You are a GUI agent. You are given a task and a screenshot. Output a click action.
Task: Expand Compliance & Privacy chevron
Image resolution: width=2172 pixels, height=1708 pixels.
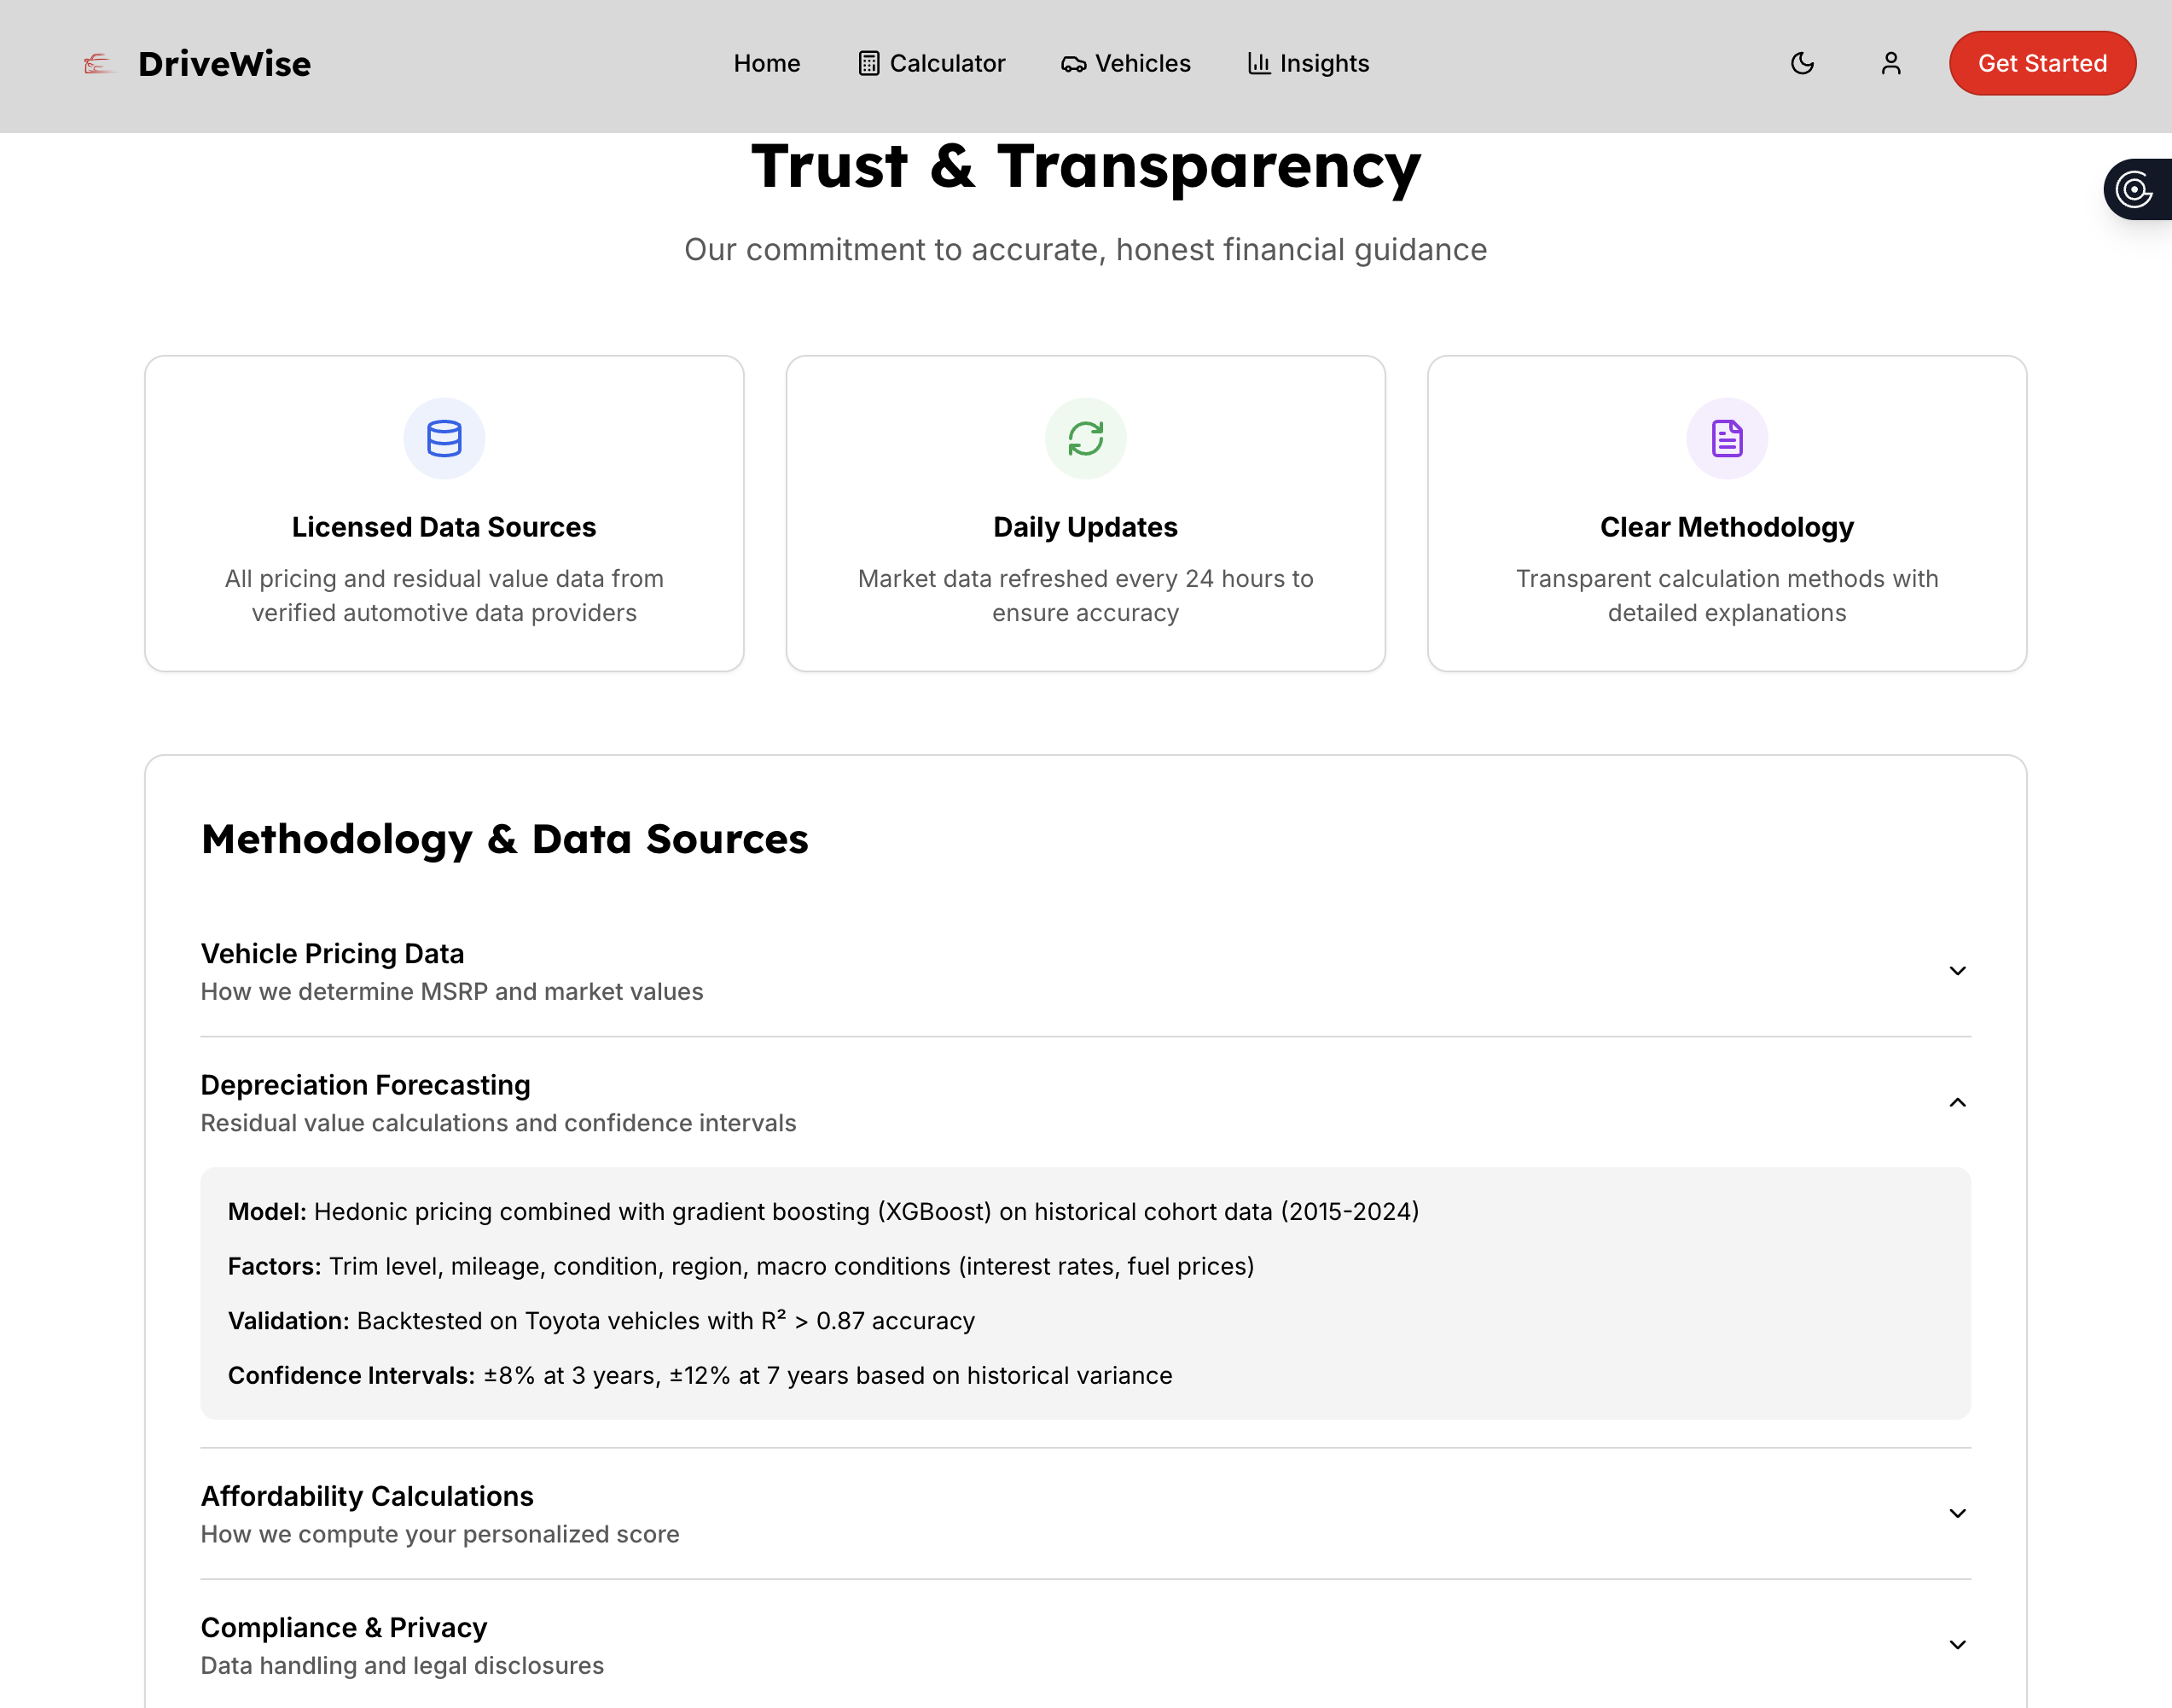1957,1645
